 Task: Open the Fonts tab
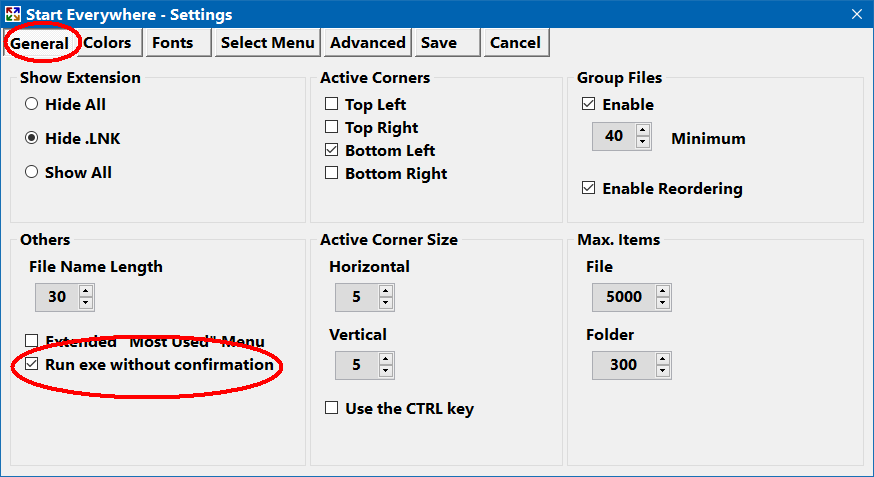pyautogui.click(x=173, y=42)
